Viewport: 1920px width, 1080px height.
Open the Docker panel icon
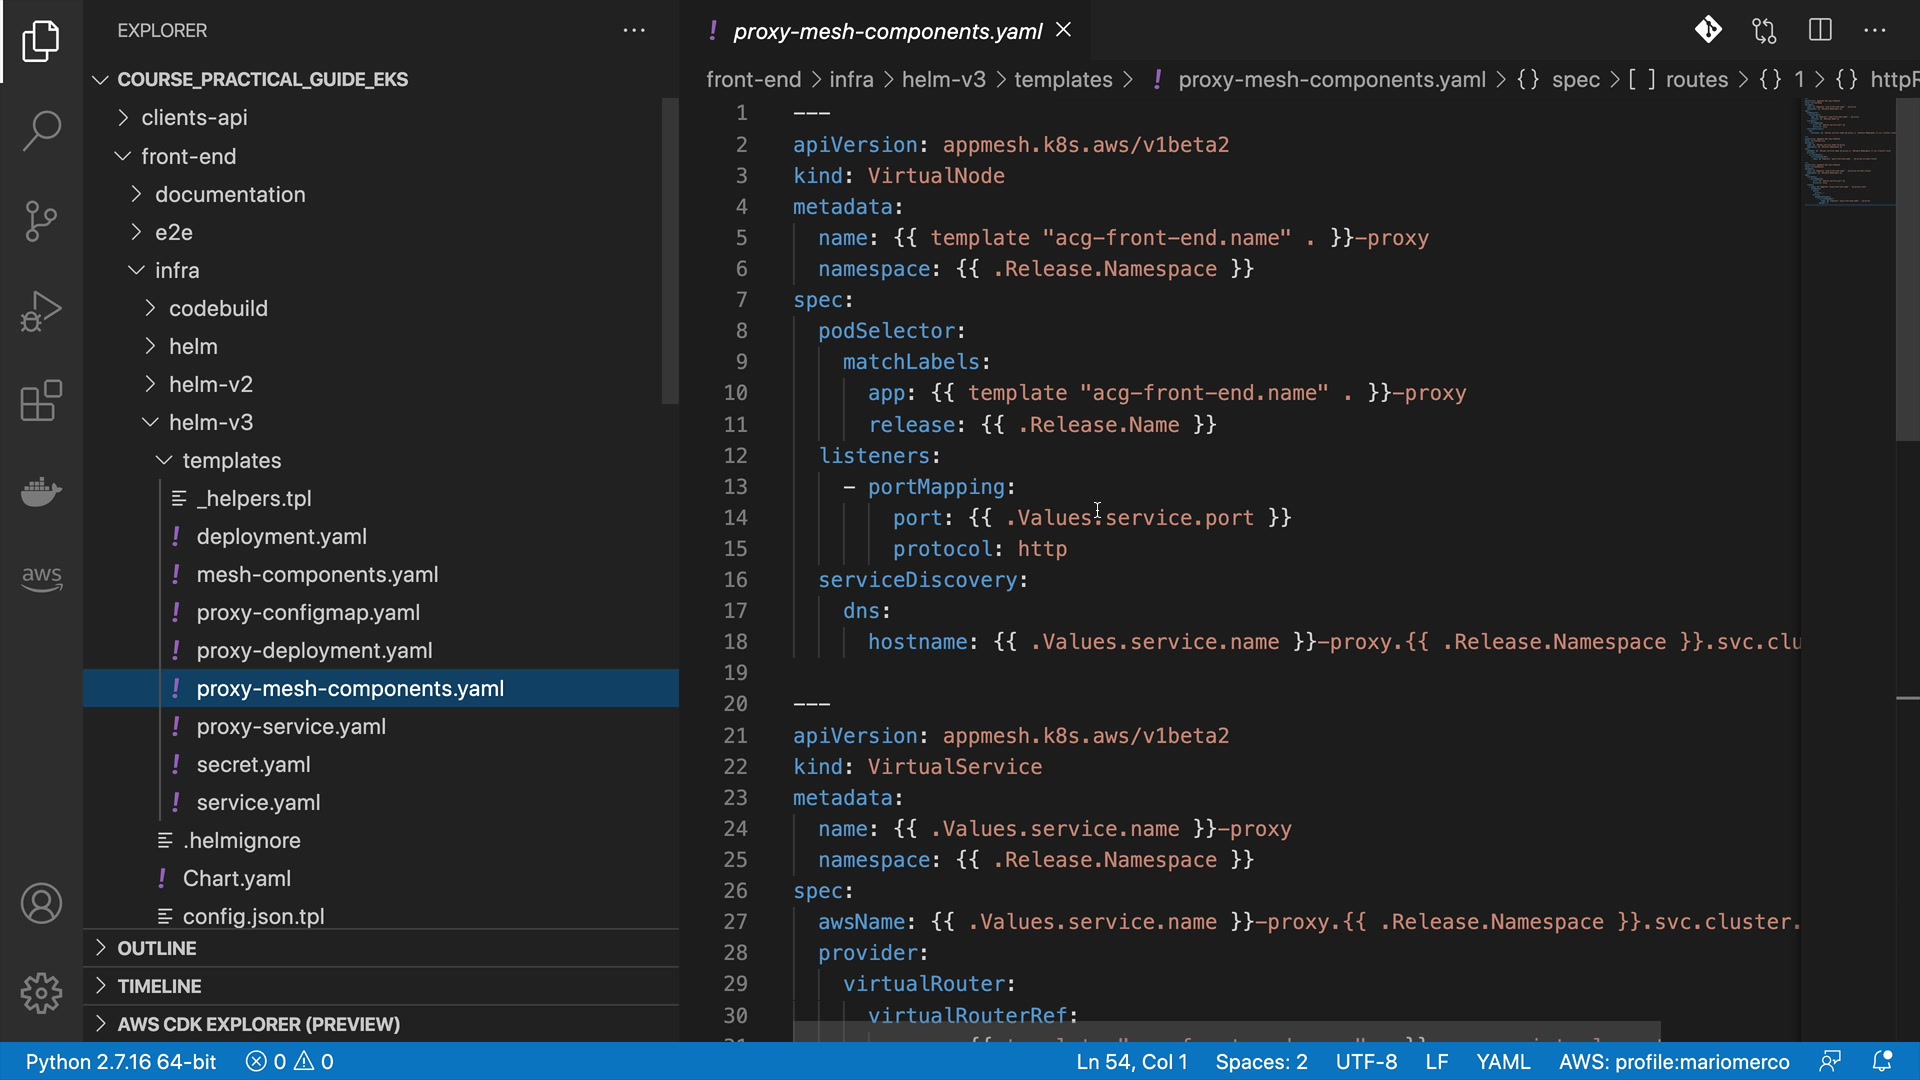(41, 491)
